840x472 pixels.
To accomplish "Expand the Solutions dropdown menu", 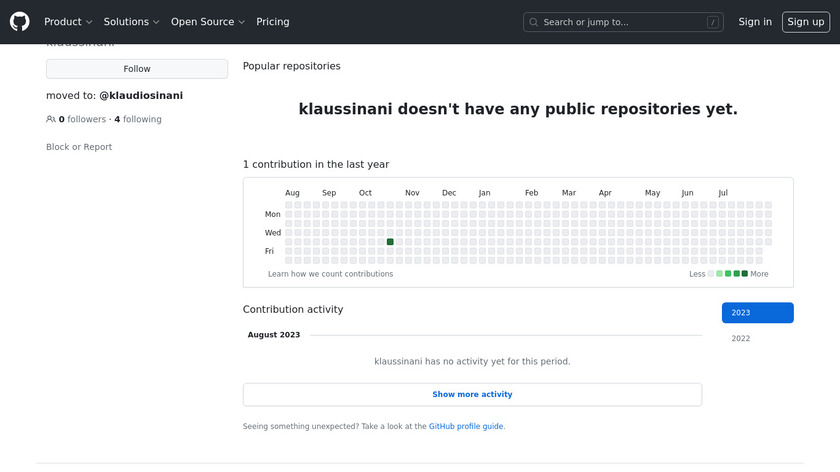I will (x=132, y=22).
